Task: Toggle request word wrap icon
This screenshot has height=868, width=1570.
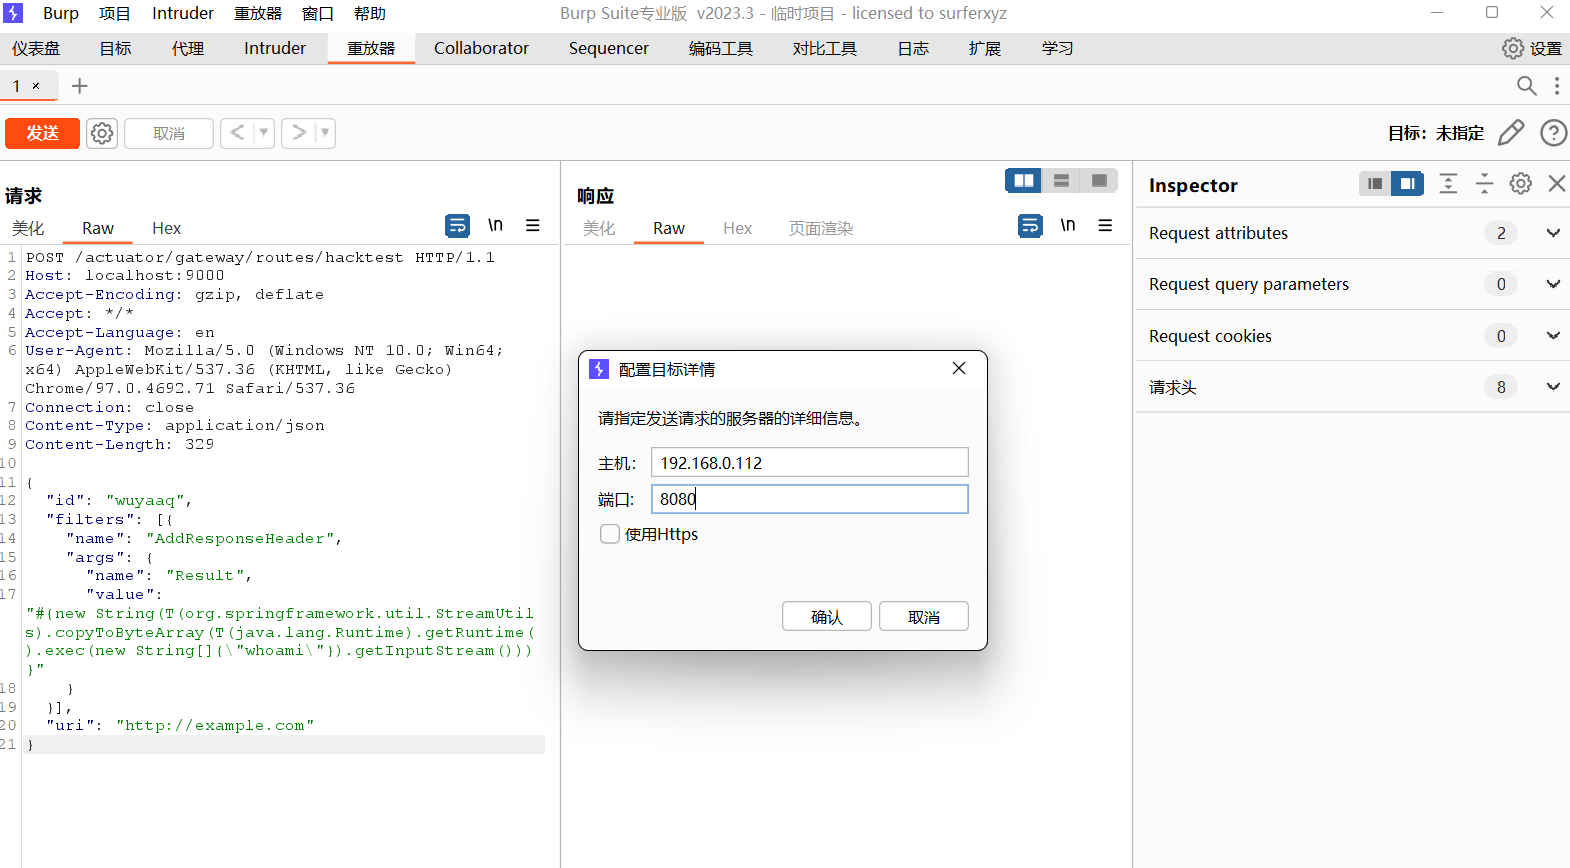Action: 457,226
